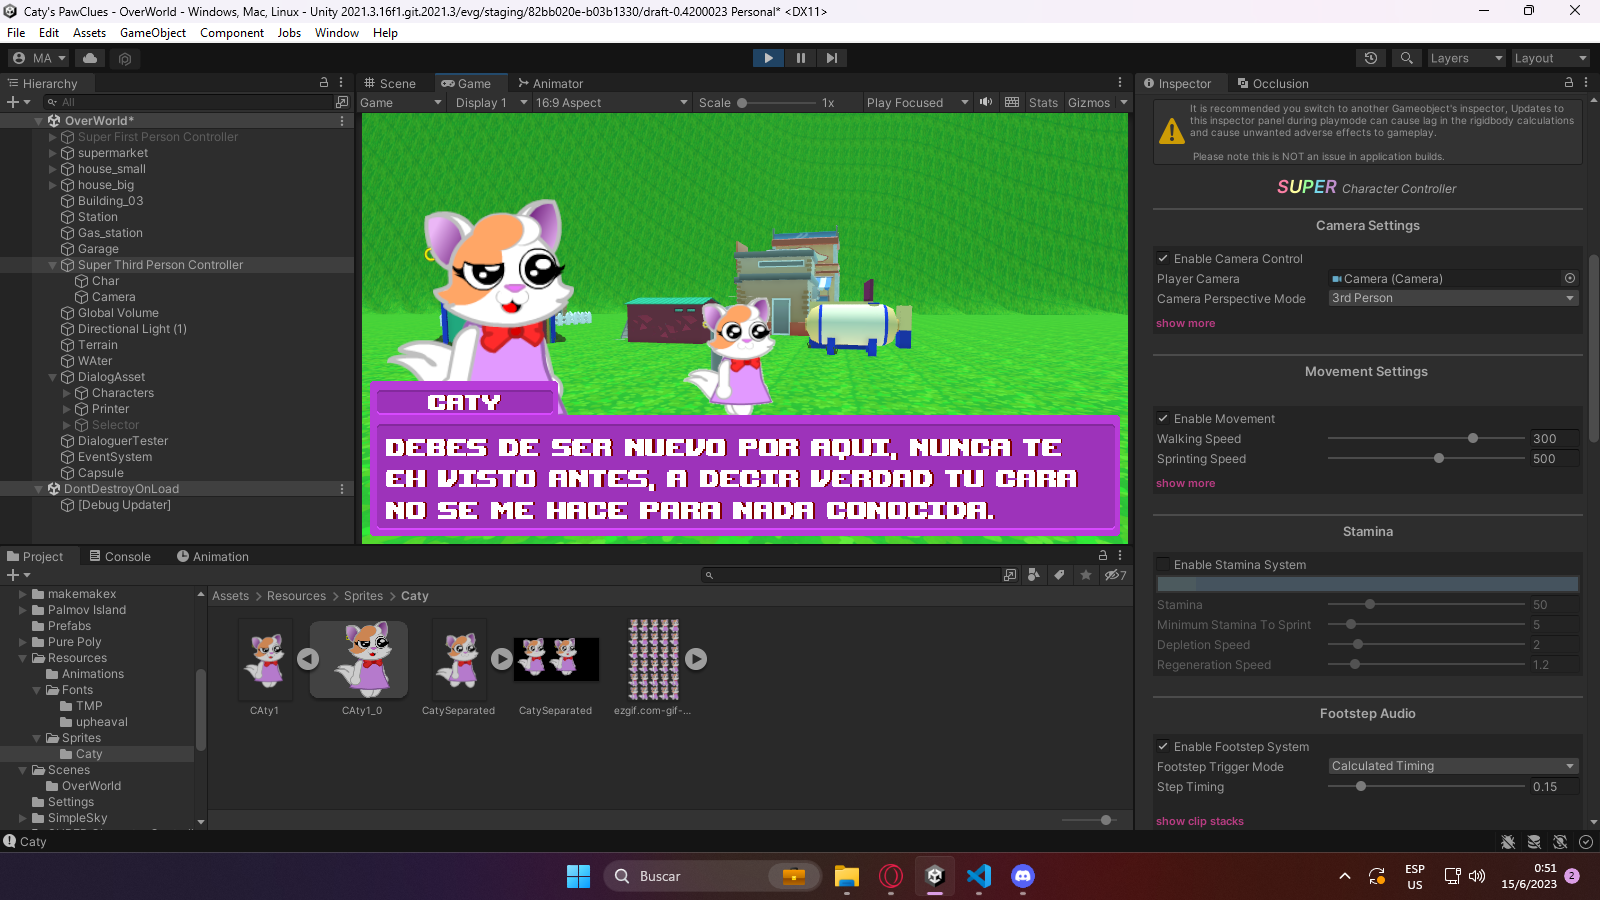The image size is (1600, 900).
Task: Switch to the Occlusion tab
Action: click(x=1273, y=83)
